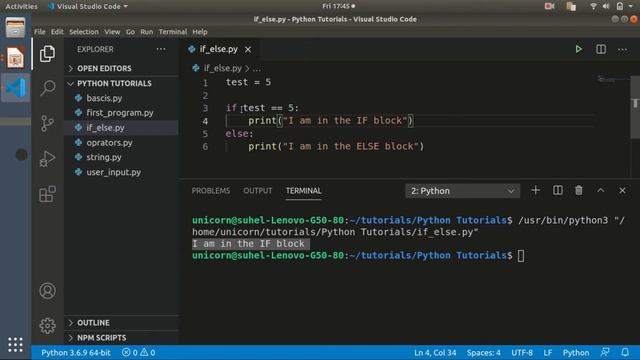Click Python 3.6.9 64-bit interpreter selector
The image size is (640, 360).
[76, 353]
